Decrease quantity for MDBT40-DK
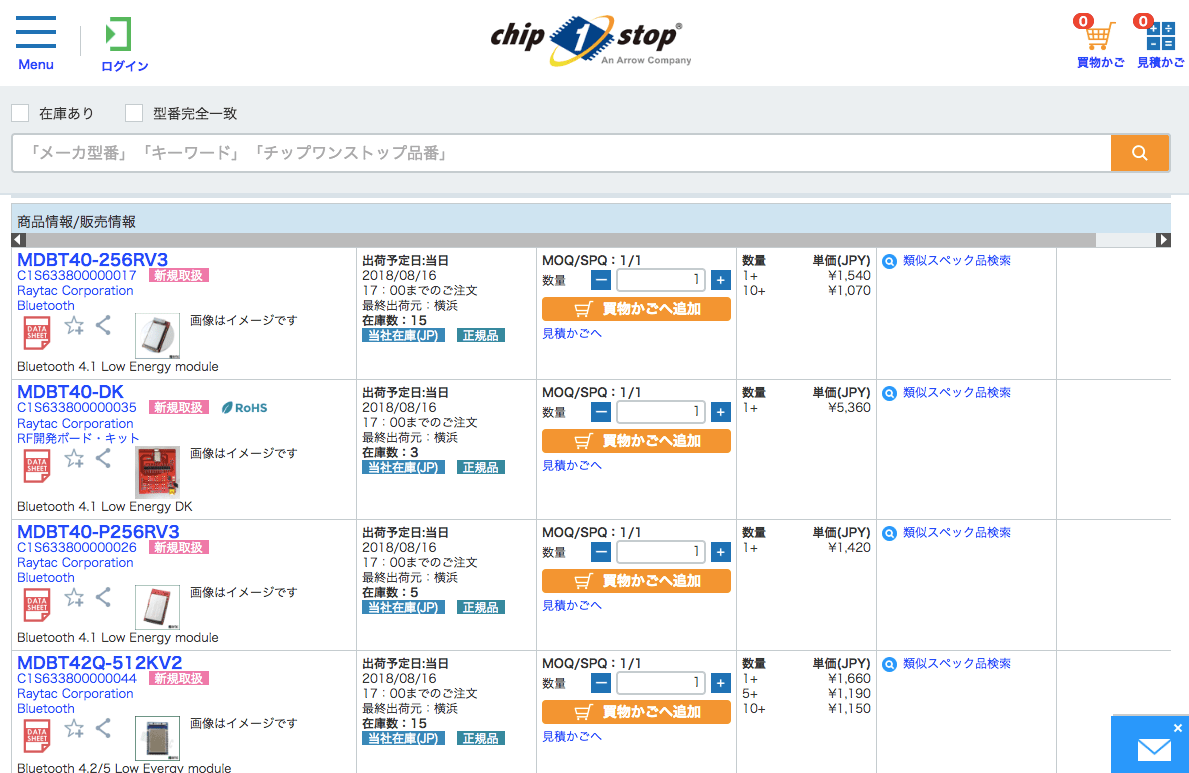 [x=601, y=412]
